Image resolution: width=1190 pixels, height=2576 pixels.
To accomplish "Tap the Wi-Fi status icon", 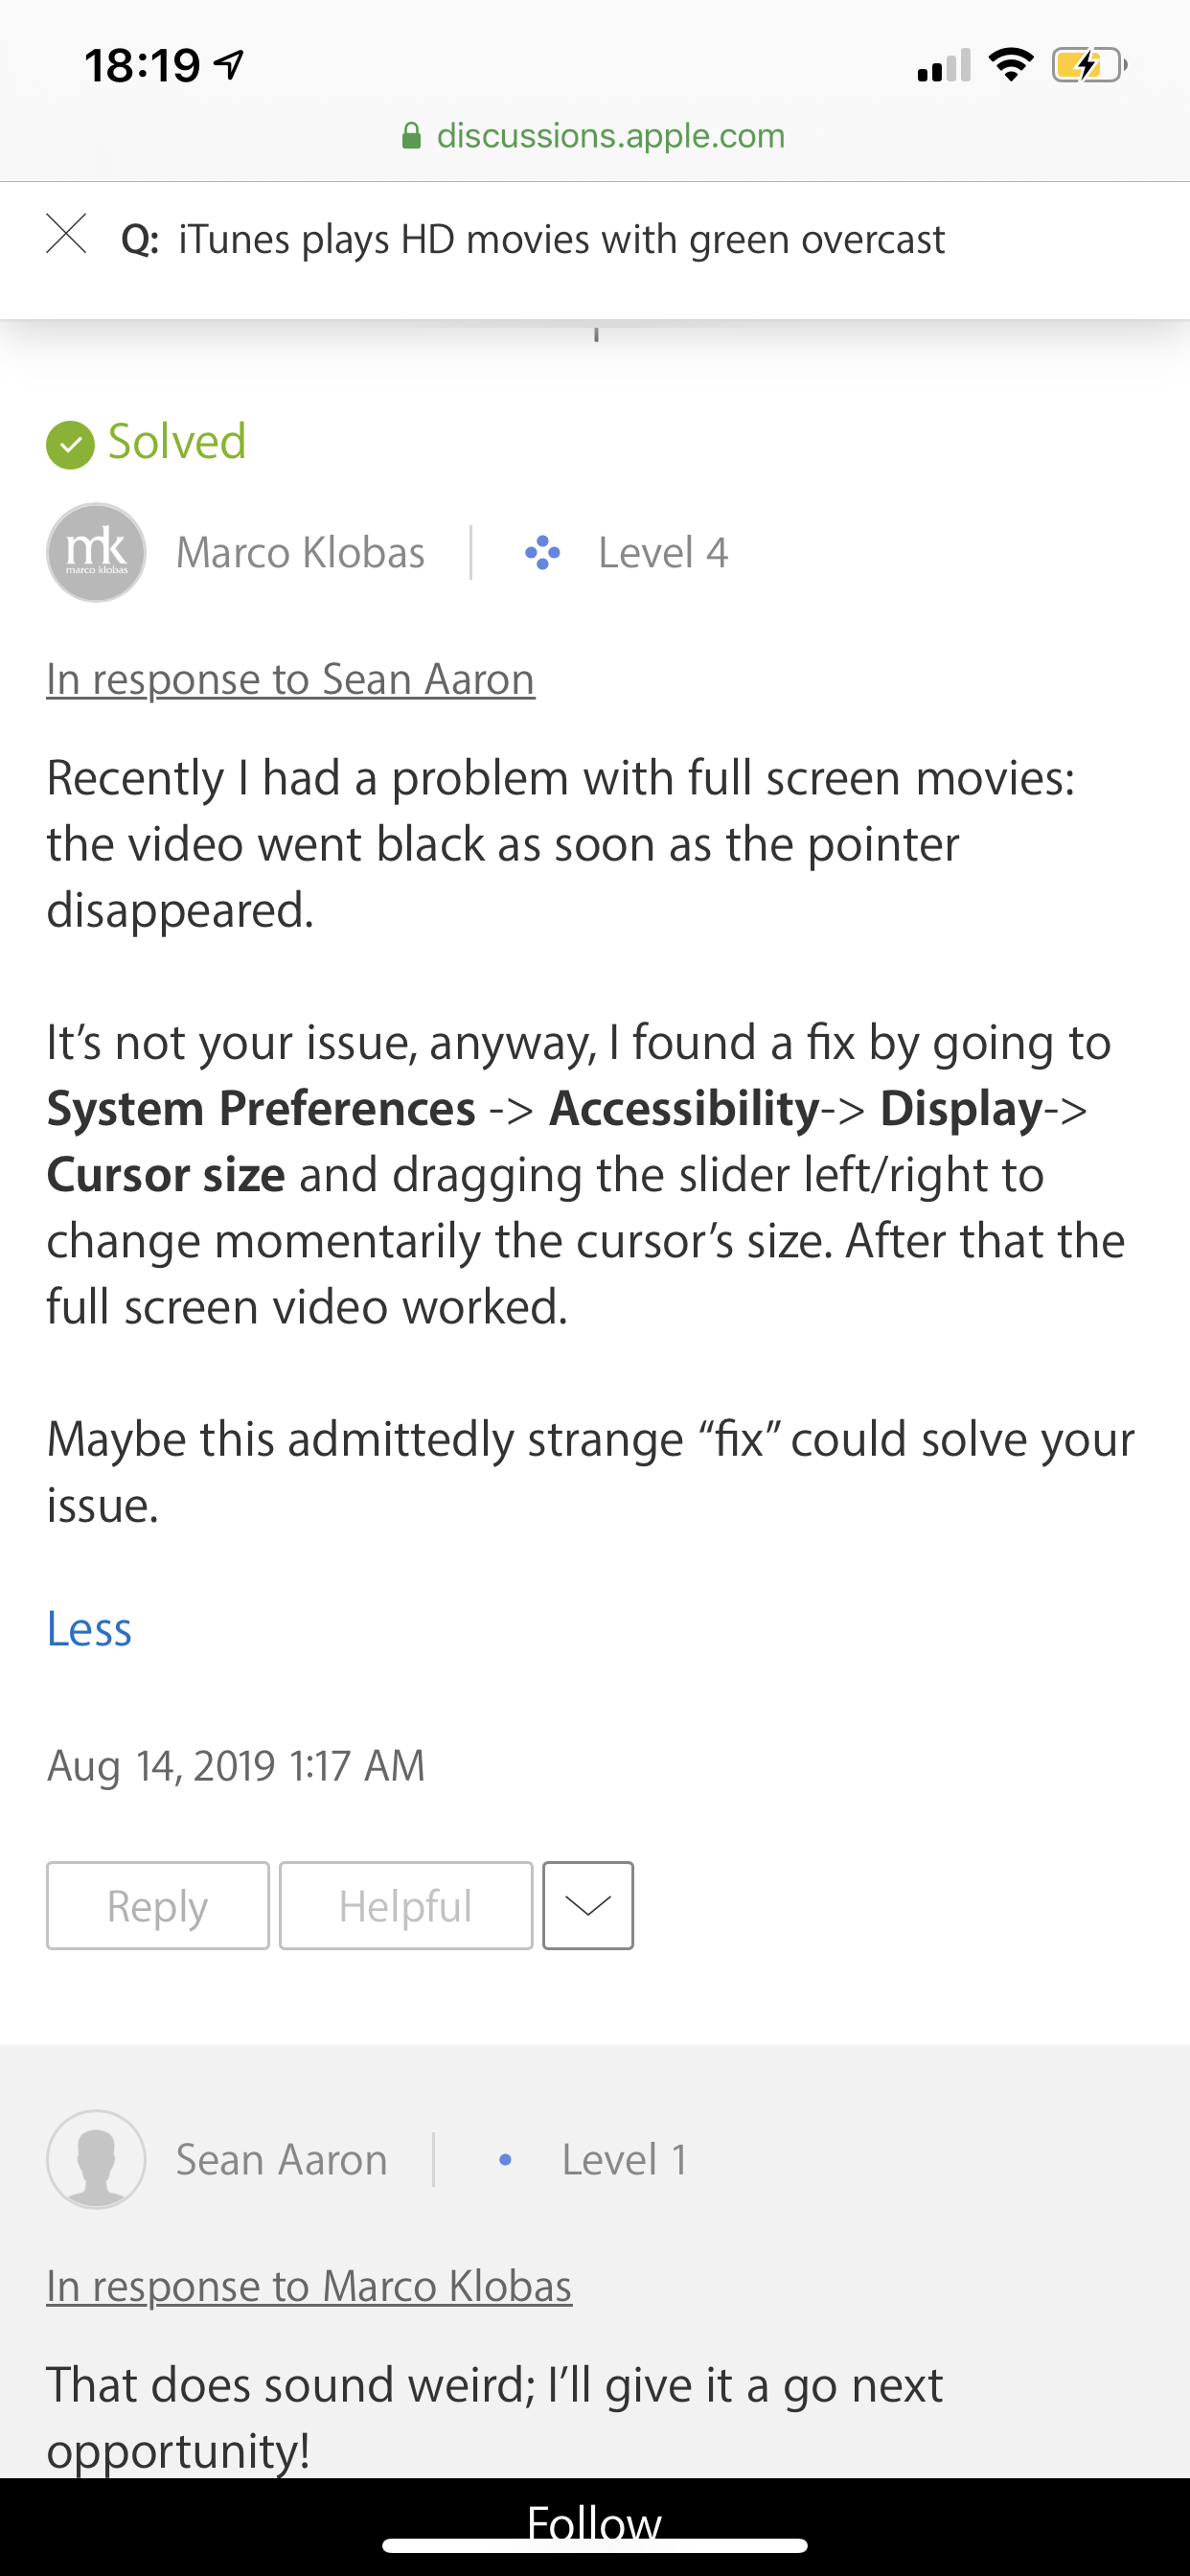I will tap(1010, 66).
